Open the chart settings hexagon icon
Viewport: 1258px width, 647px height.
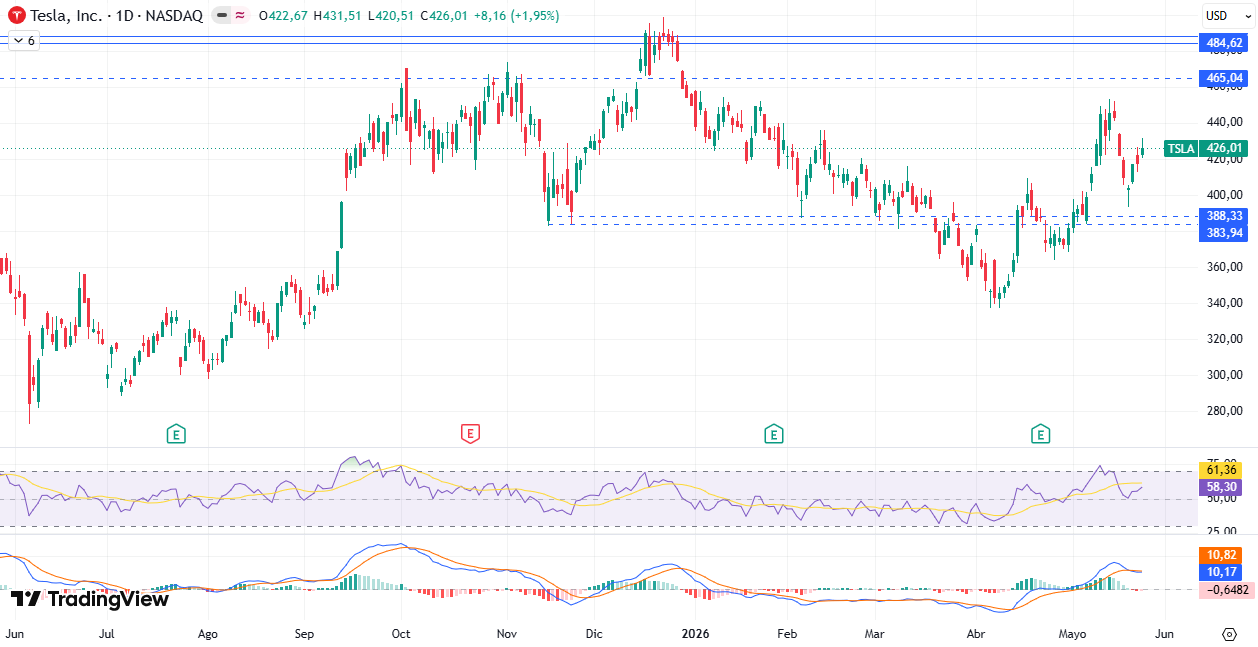1229,634
